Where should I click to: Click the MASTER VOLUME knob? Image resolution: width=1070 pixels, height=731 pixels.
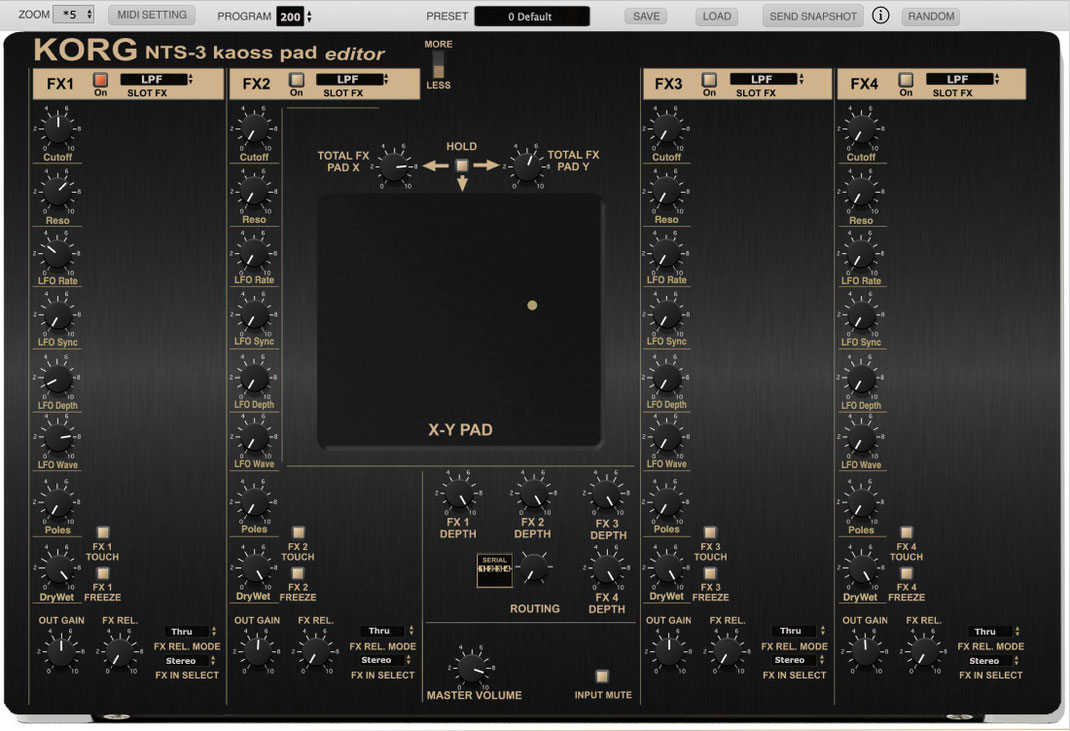point(472,667)
